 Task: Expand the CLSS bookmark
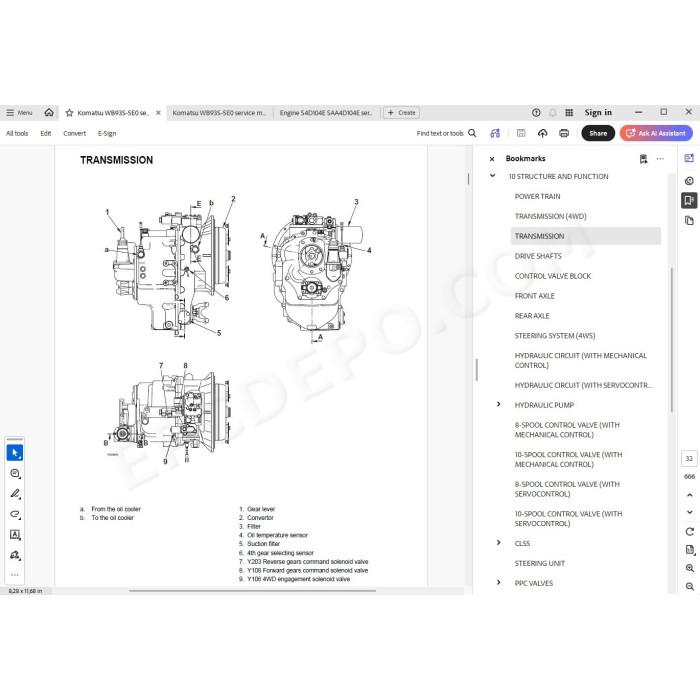coord(499,542)
